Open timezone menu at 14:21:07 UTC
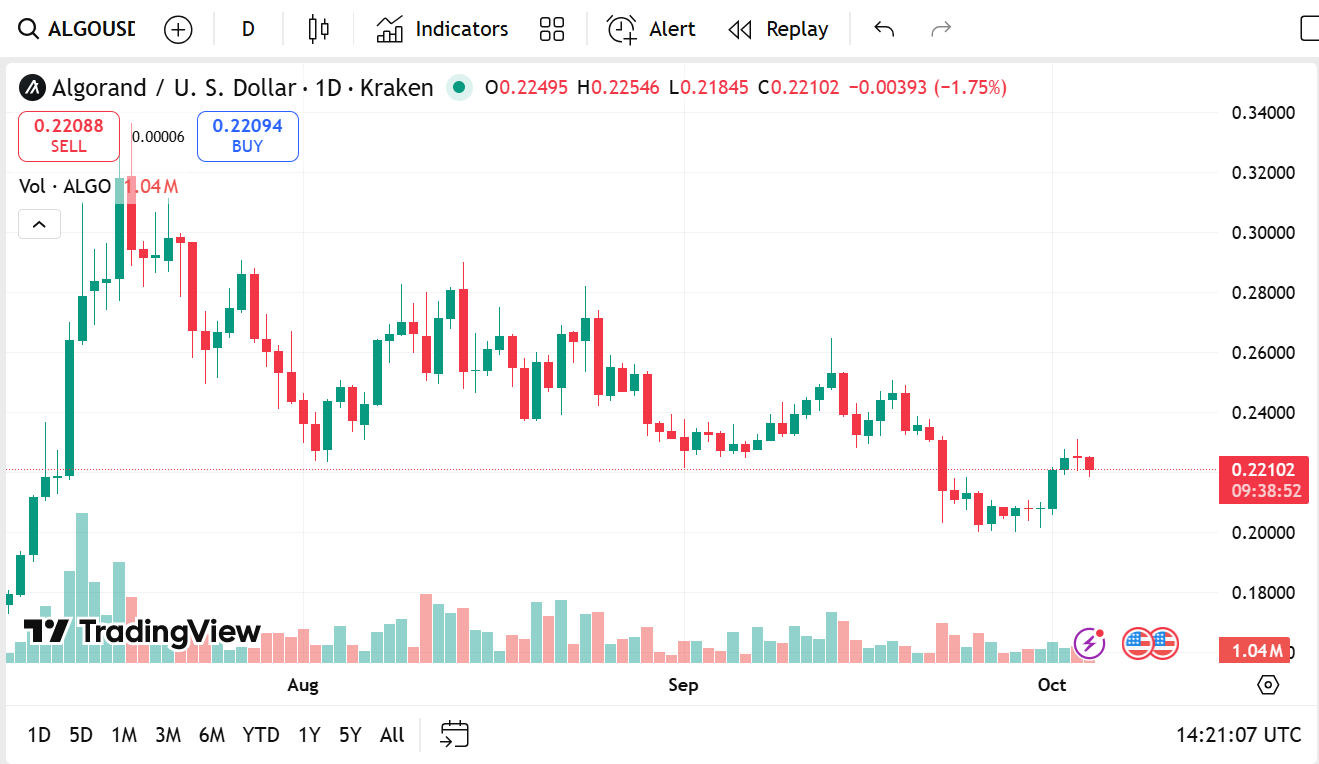The width and height of the screenshot is (1319, 764). tap(1238, 735)
